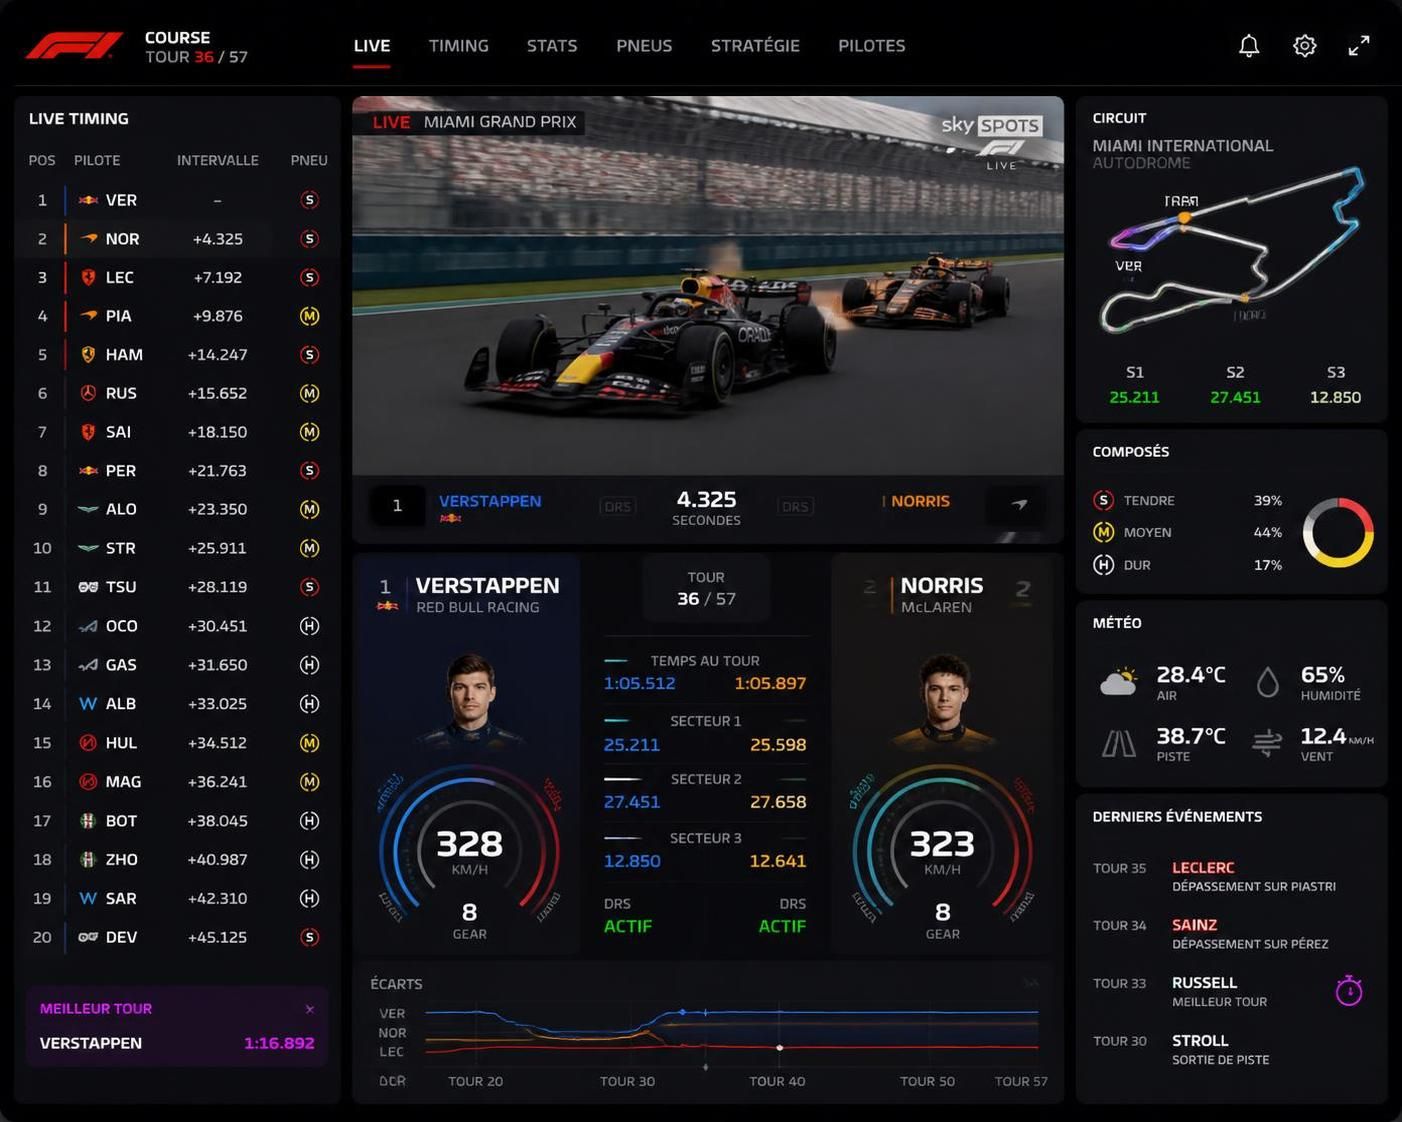This screenshot has height=1122, width=1402.
Task: Click the Alpine icon beside GAS
Action: [x=88, y=665]
